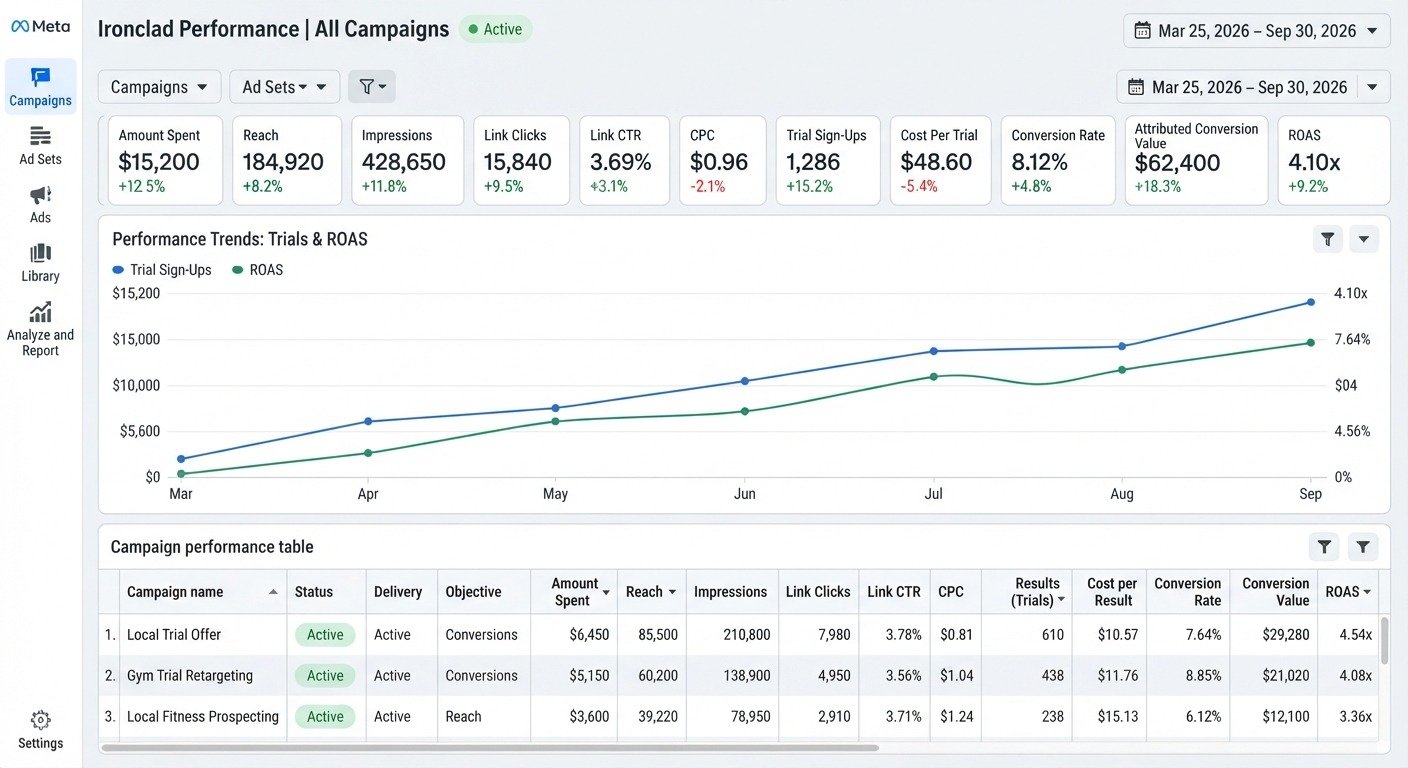
Task: Open the Local Trial Offer campaign
Action: (x=174, y=635)
